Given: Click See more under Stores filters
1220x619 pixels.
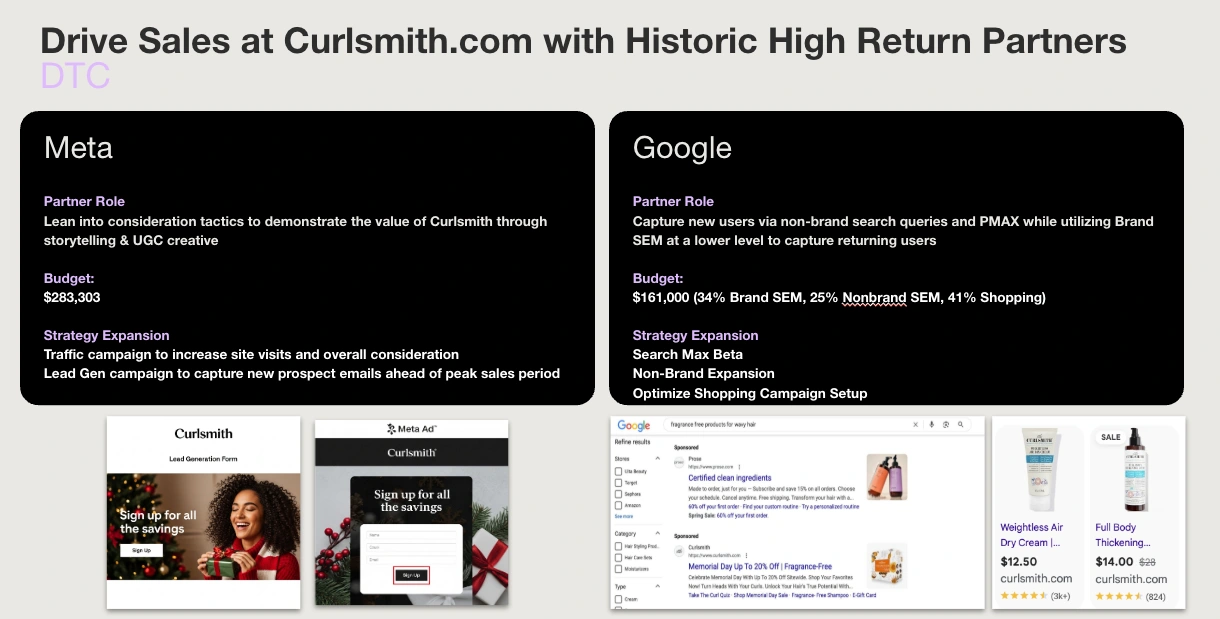Looking at the screenshot, I should [624, 516].
